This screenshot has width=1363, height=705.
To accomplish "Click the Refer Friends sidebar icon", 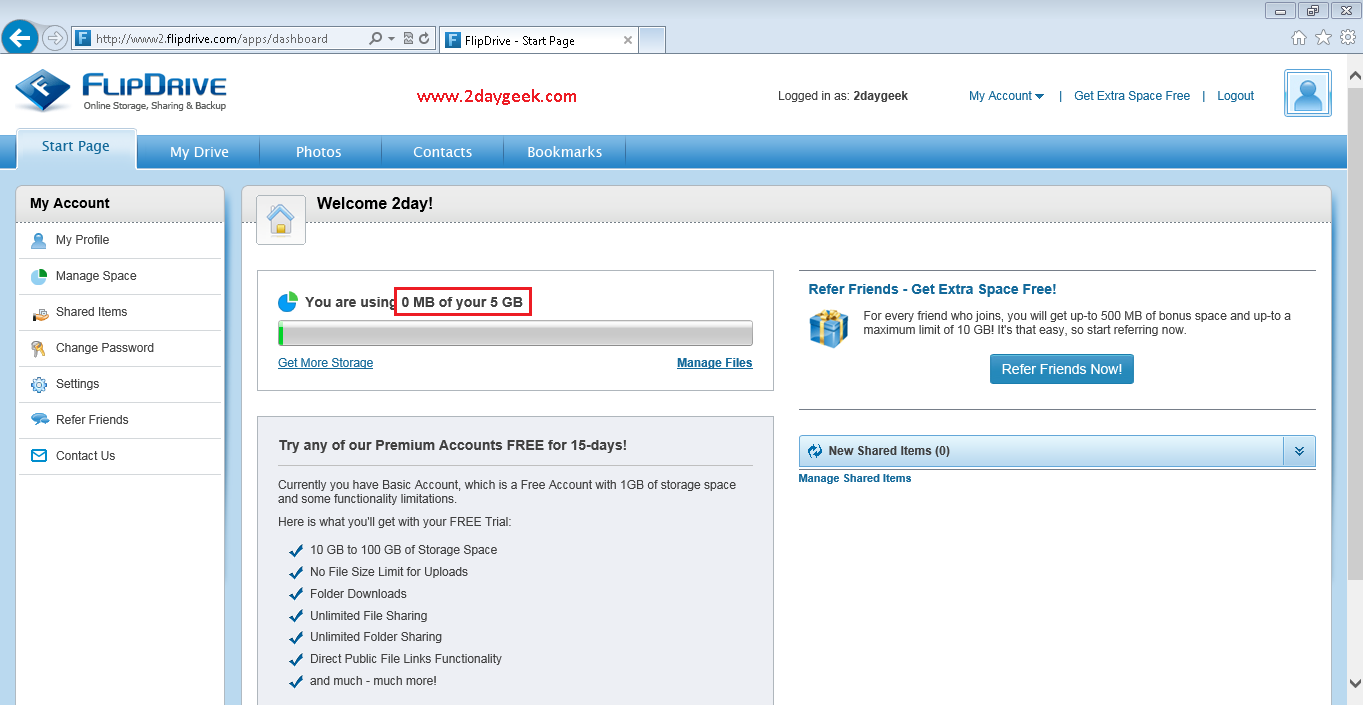I will (x=39, y=420).
